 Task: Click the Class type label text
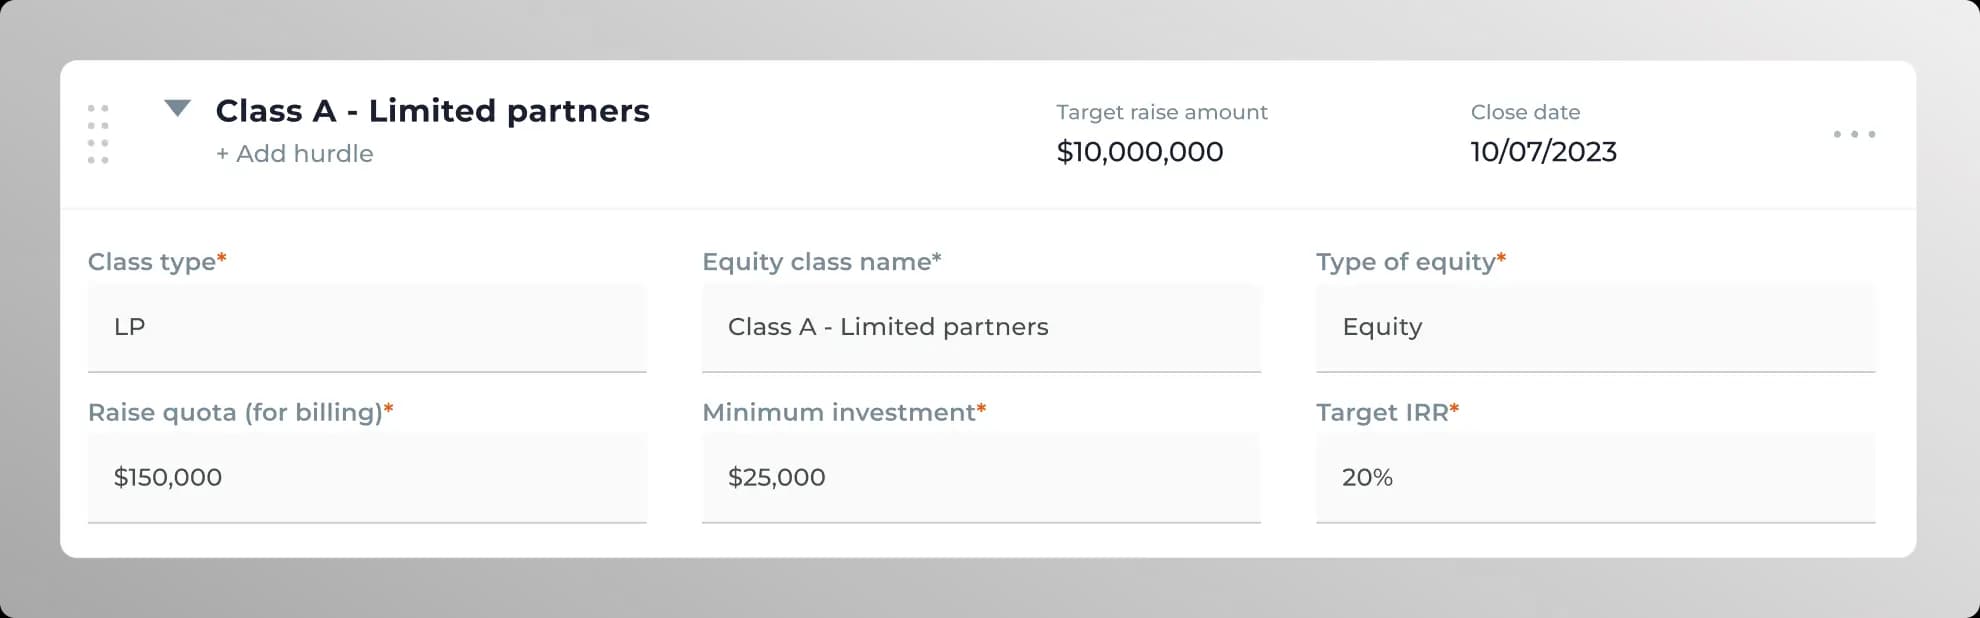[152, 262]
